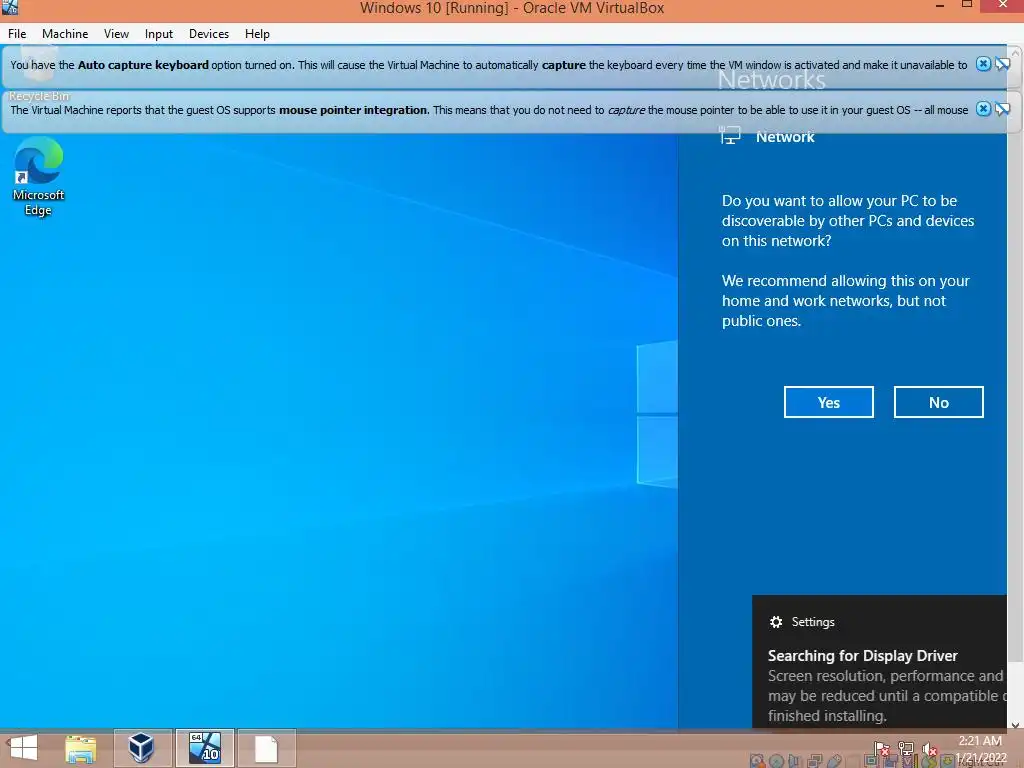The height and width of the screenshot is (768, 1024).
Task: Open the Input menu
Action: click(x=159, y=34)
